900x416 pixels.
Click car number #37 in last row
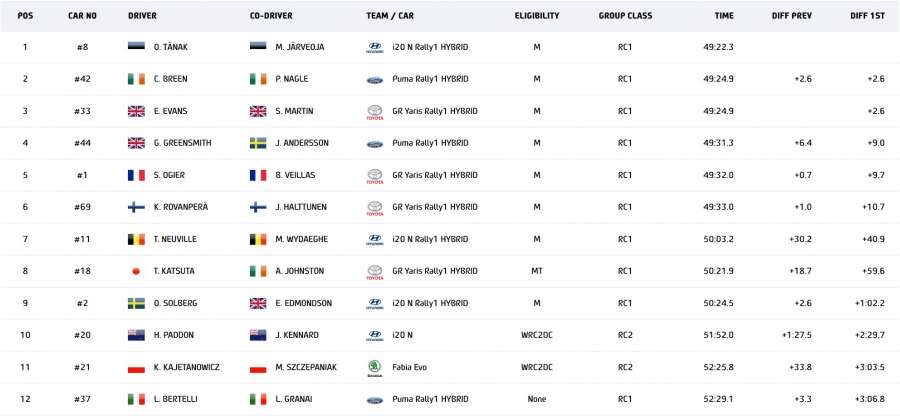click(x=82, y=399)
